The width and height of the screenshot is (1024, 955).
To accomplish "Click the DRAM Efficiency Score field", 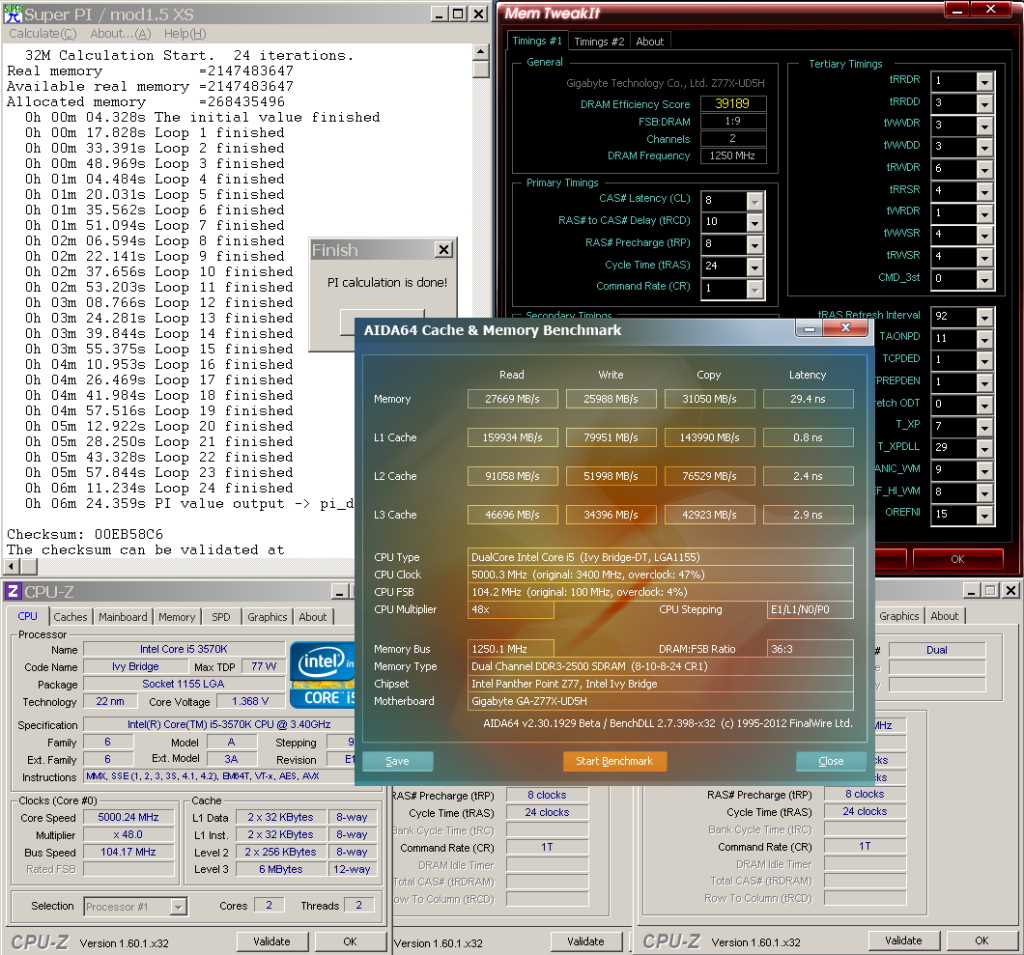I will (739, 104).
